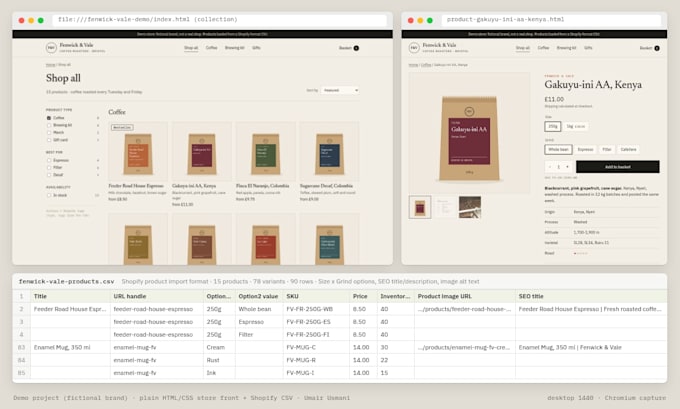Click the SEO title column header in CSV
The image size is (680, 409).
pyautogui.click(x=591, y=296)
